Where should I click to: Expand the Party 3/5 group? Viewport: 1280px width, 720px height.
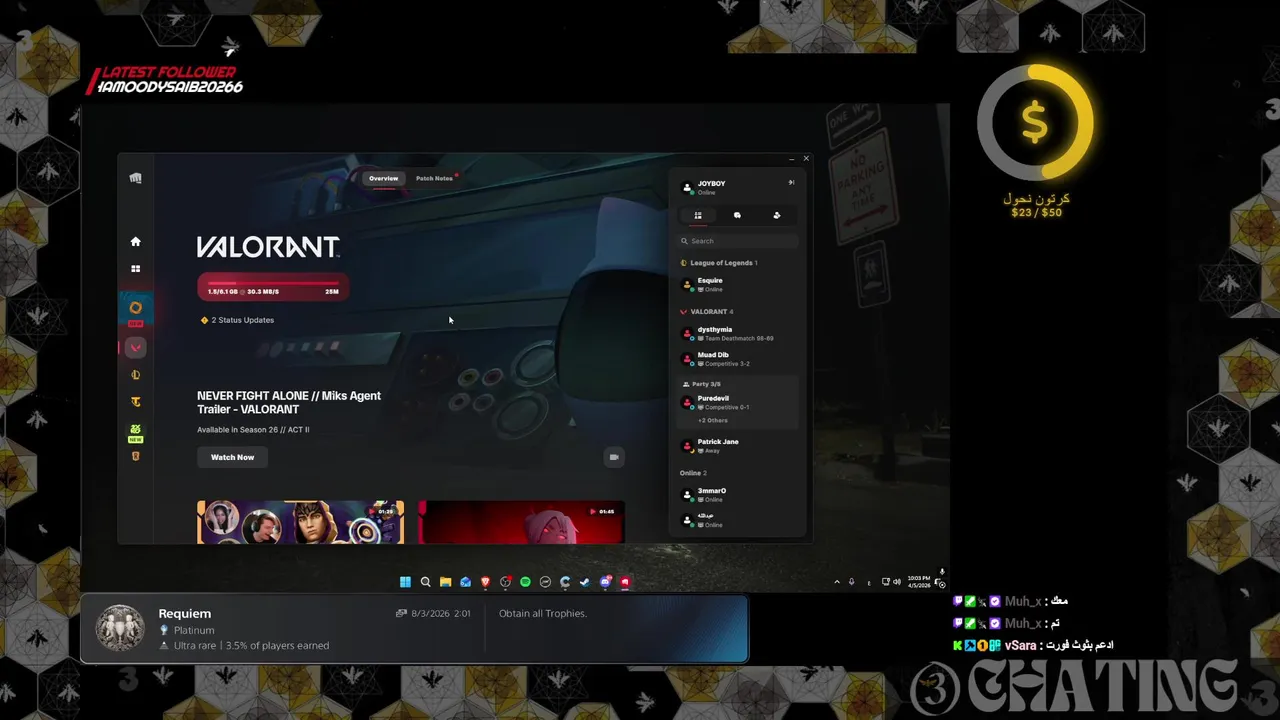tap(701, 384)
